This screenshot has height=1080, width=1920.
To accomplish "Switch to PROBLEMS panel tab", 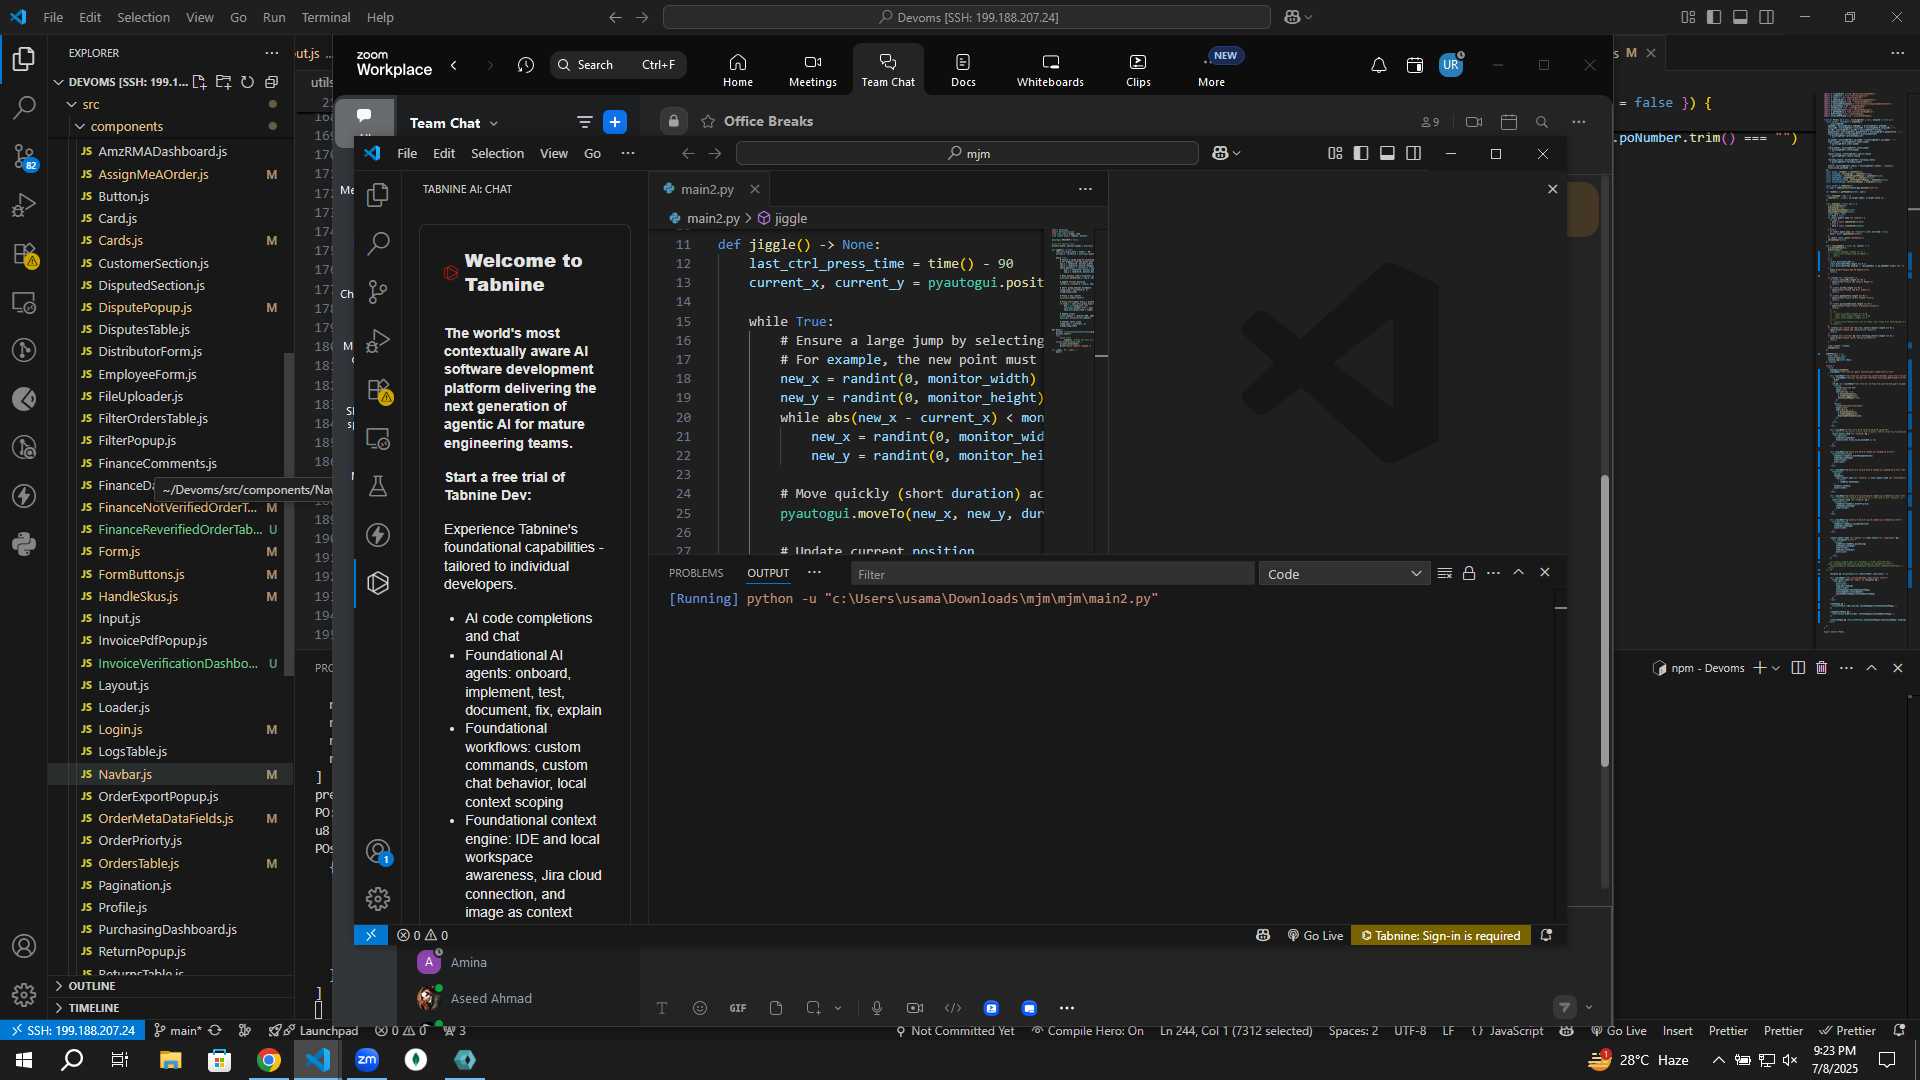I will pos(696,573).
